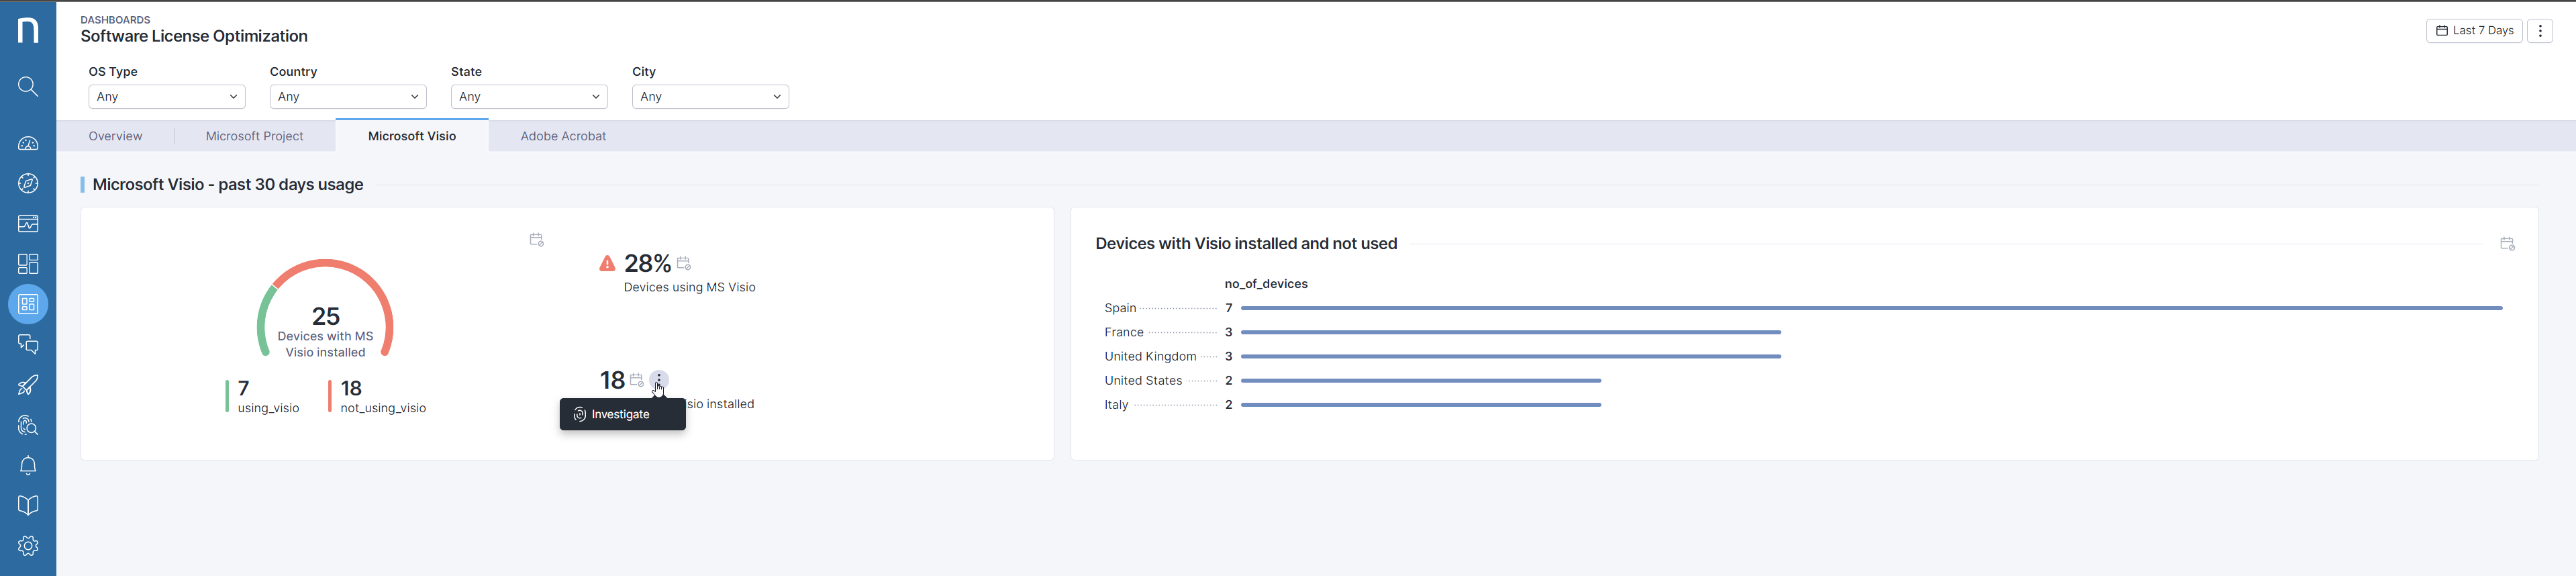Click the red warning triangle next to 28%
This screenshot has height=576, width=2576.
point(607,264)
